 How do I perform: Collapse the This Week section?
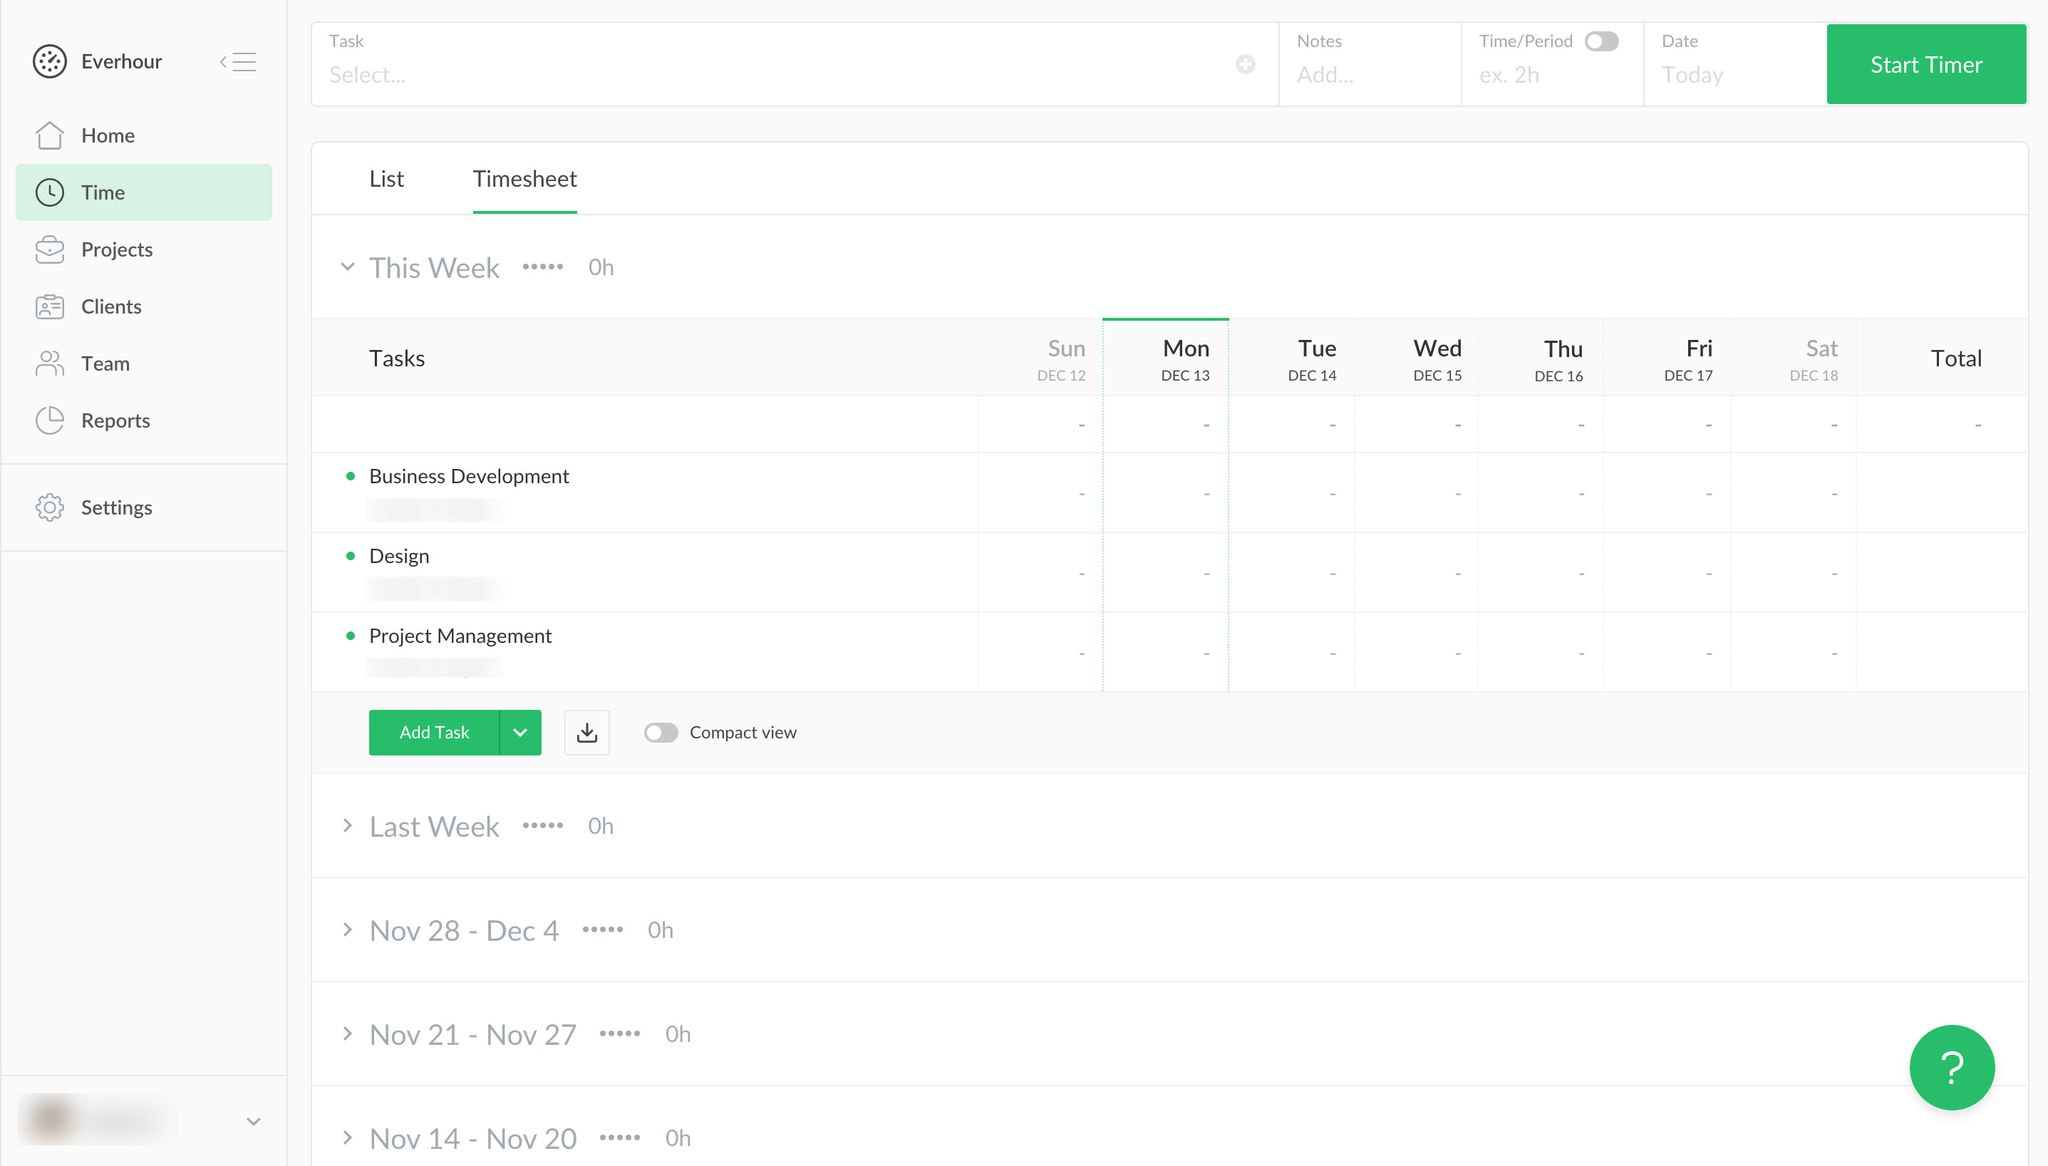coord(347,267)
